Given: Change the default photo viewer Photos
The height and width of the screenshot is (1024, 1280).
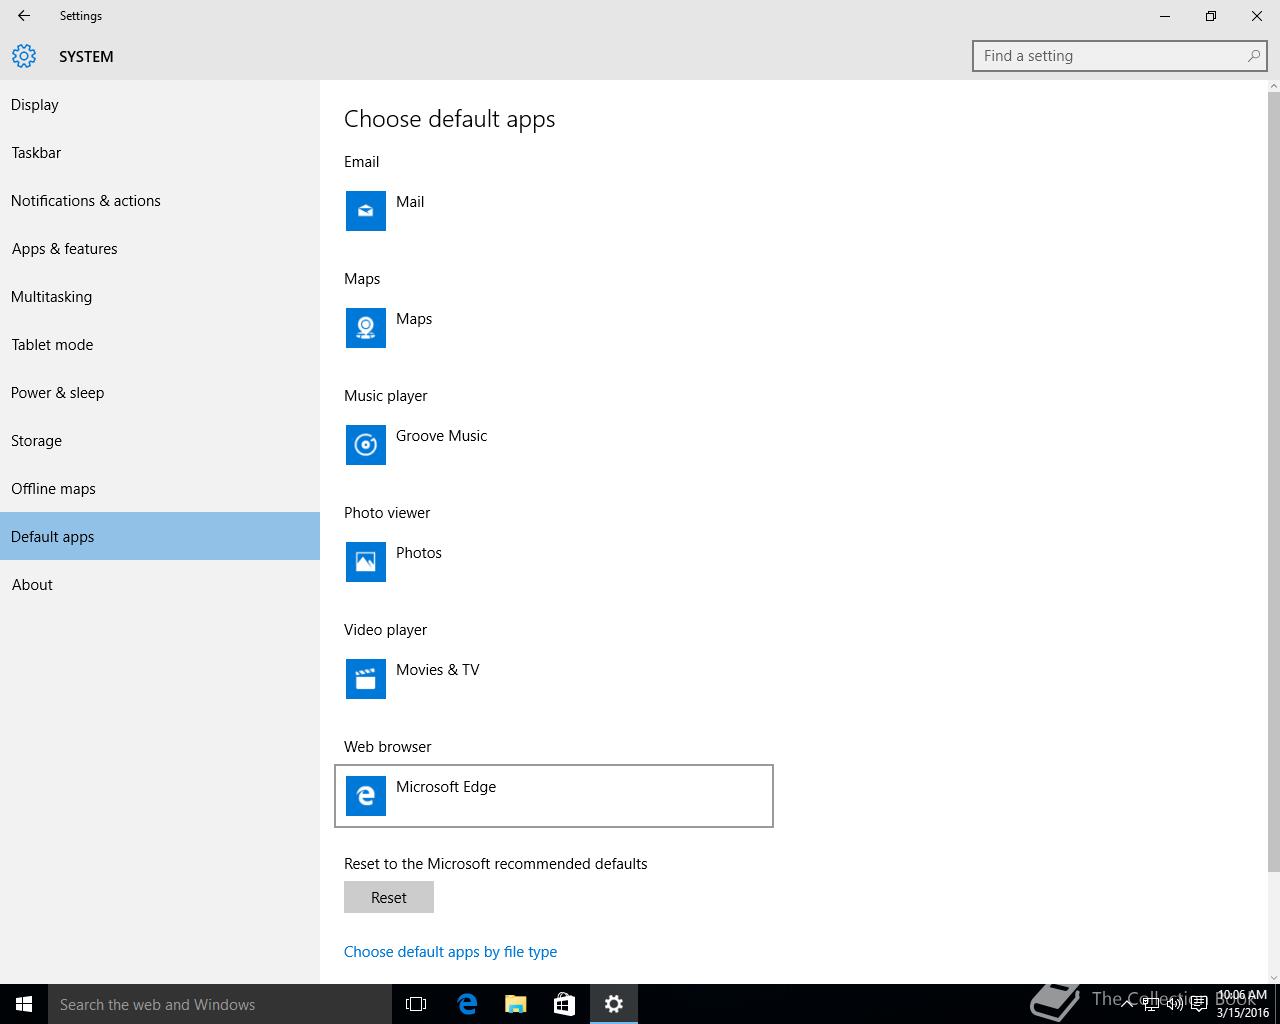Looking at the screenshot, I should coord(554,562).
